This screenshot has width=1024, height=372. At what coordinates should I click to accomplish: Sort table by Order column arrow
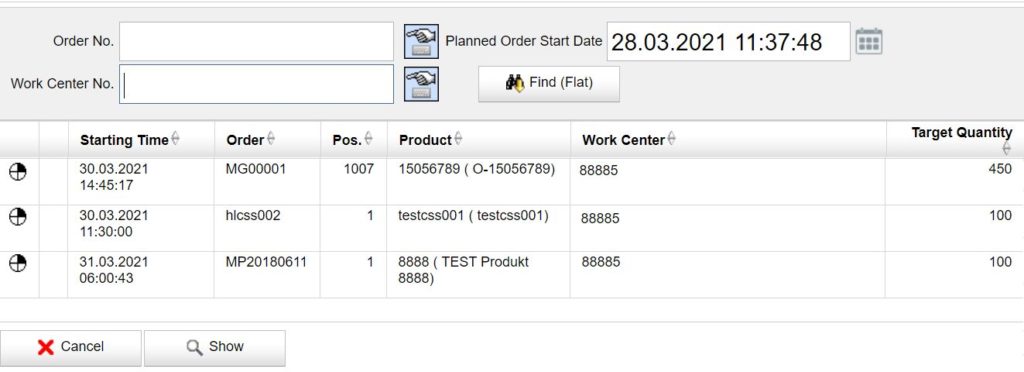coord(271,139)
